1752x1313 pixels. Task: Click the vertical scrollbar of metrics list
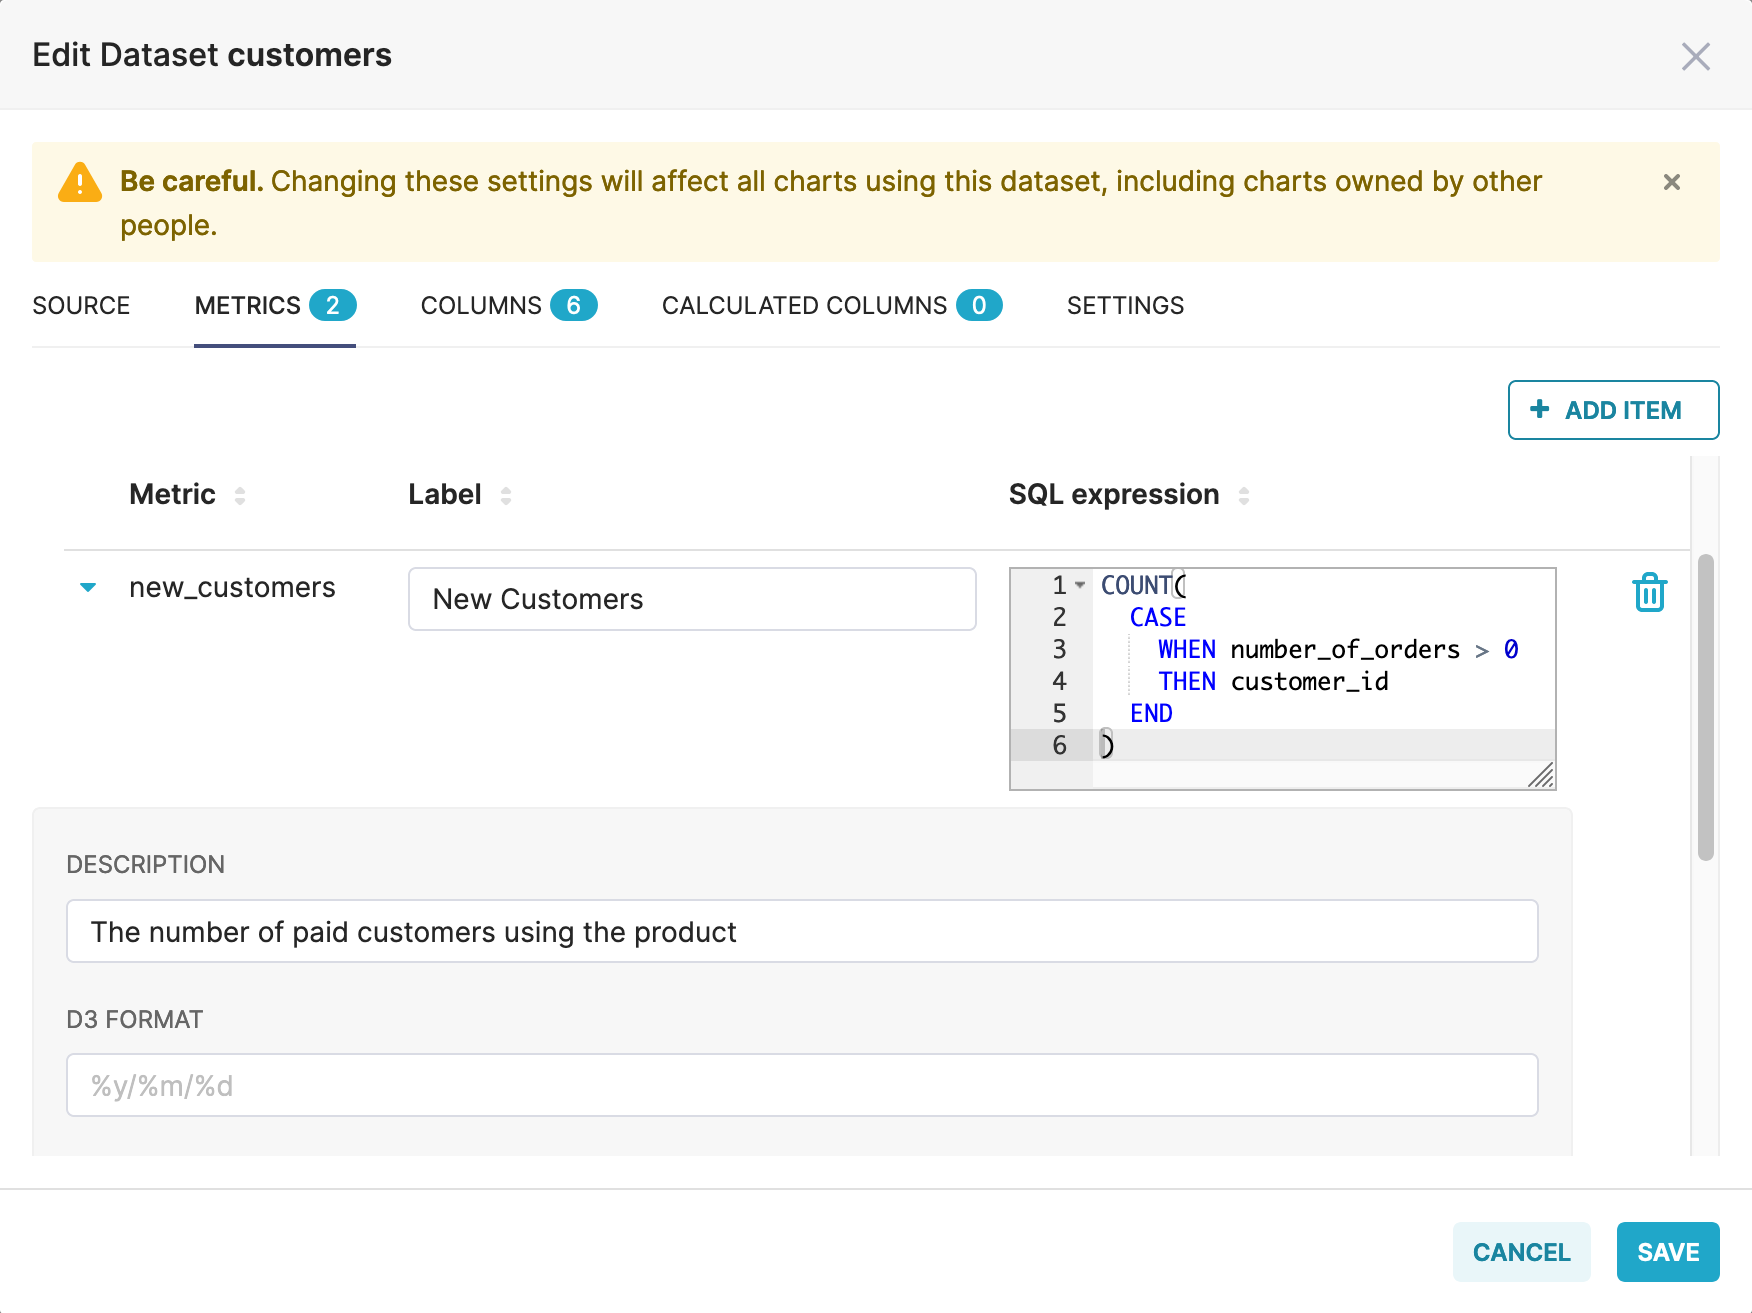point(1705,706)
